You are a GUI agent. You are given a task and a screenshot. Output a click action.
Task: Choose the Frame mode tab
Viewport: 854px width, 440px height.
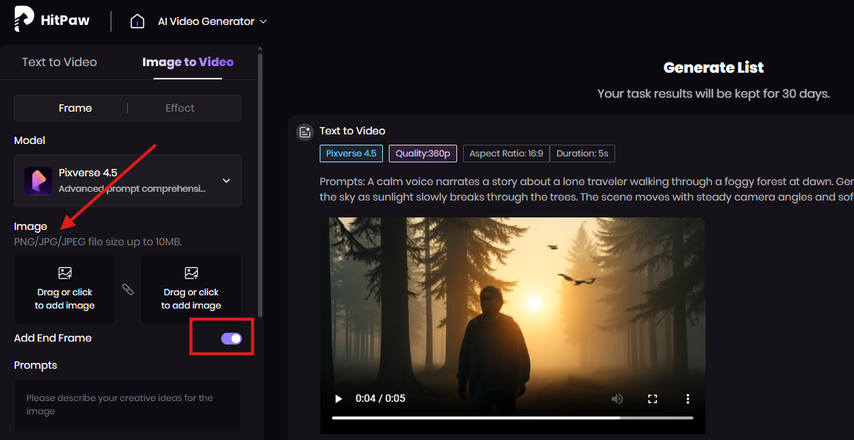tap(75, 108)
